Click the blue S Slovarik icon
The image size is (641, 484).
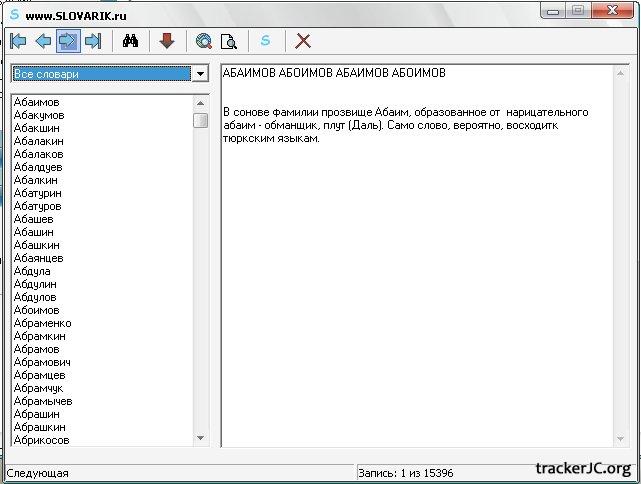tap(266, 41)
